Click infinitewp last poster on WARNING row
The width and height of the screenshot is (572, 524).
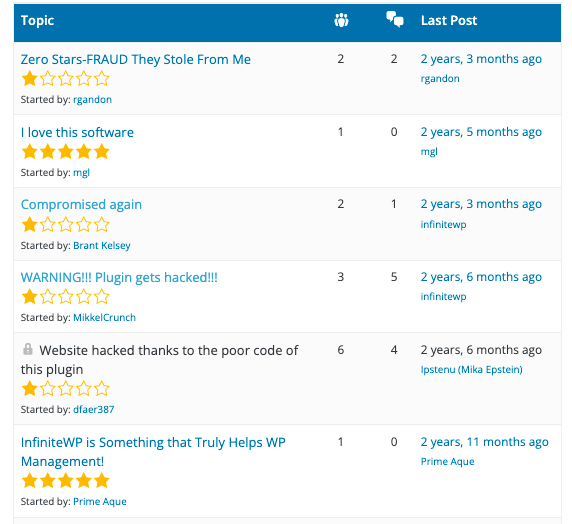click(443, 296)
